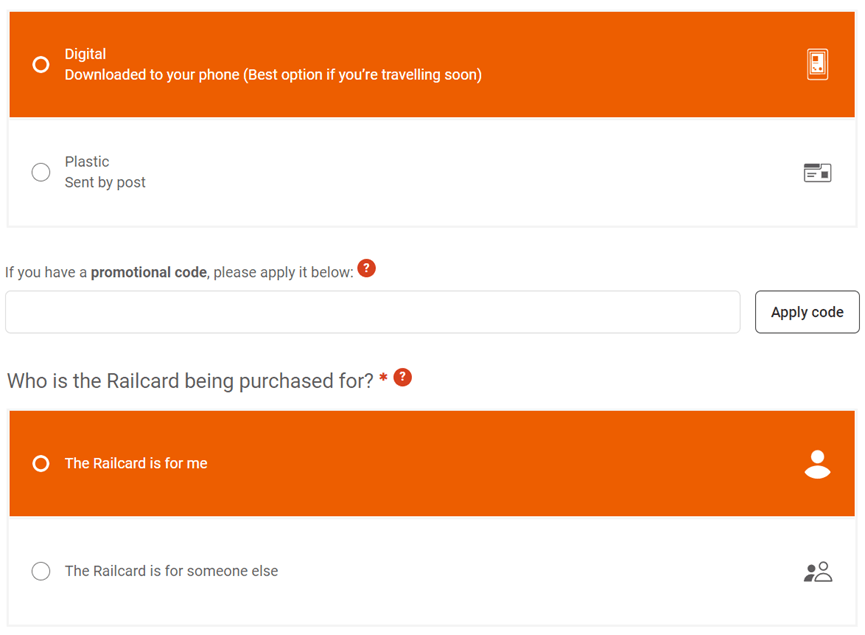Viewport: 865px width, 635px height.
Task: Click the 'Digital' option label
Action: tap(85, 54)
